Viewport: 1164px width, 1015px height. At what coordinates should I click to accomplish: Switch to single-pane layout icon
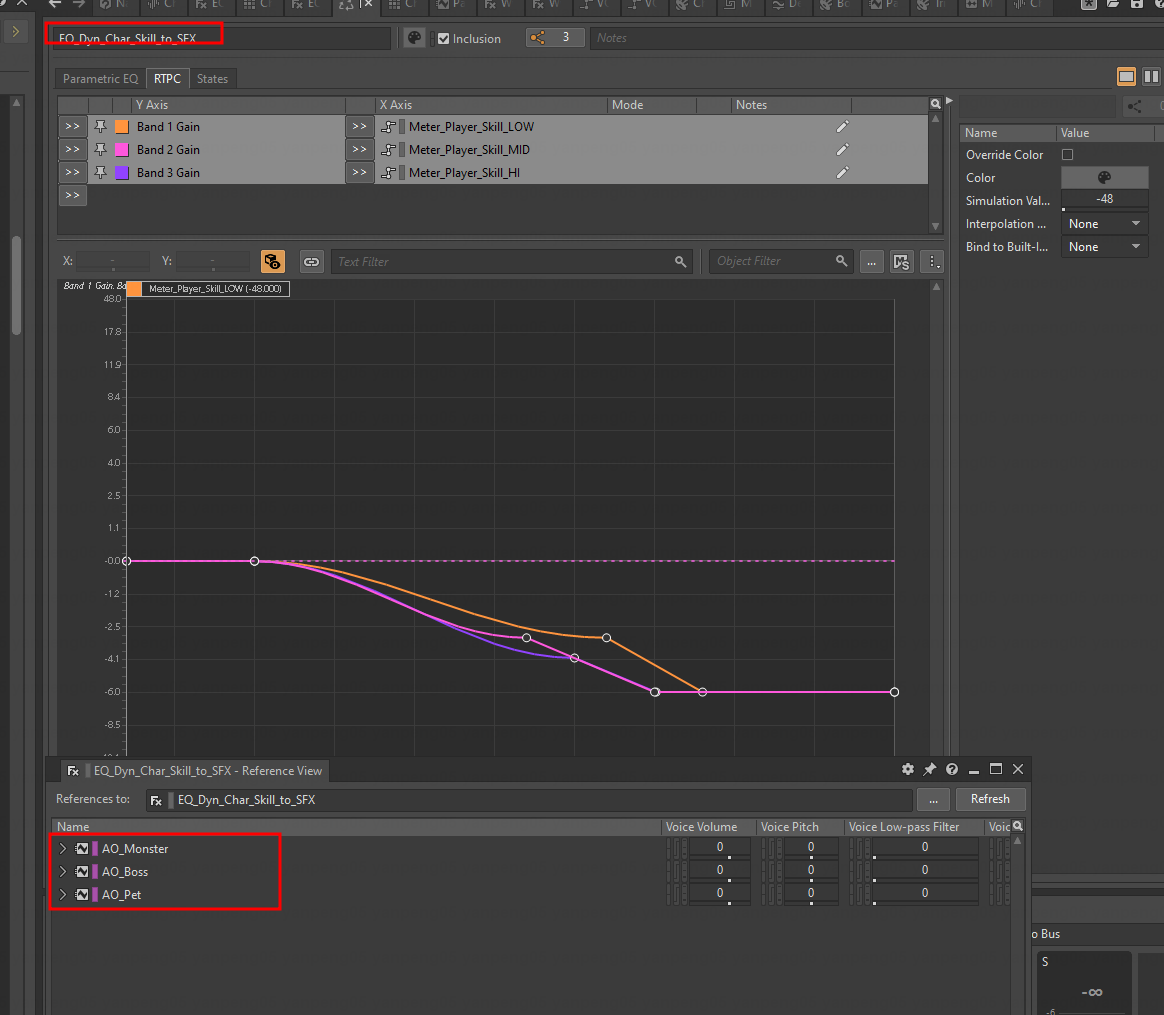[1126, 76]
